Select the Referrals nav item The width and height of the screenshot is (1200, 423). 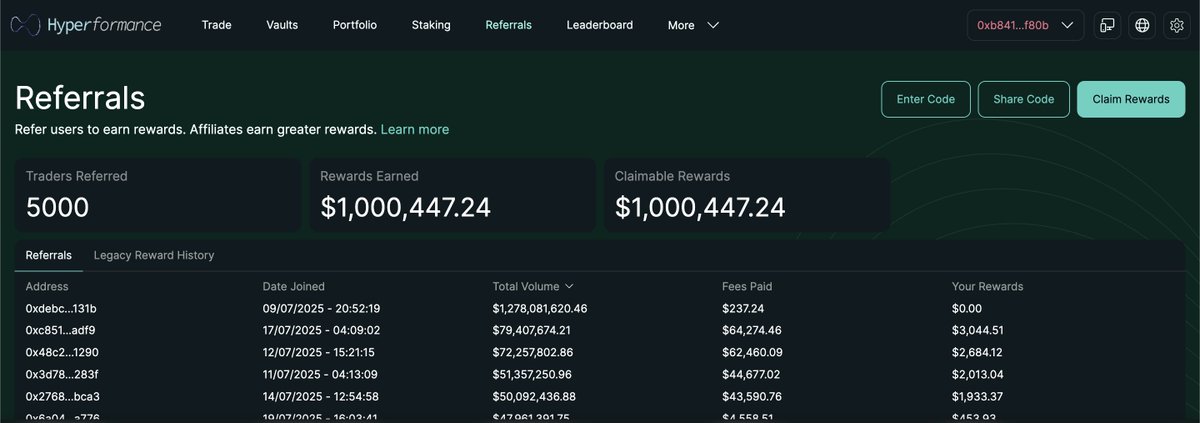[508, 25]
